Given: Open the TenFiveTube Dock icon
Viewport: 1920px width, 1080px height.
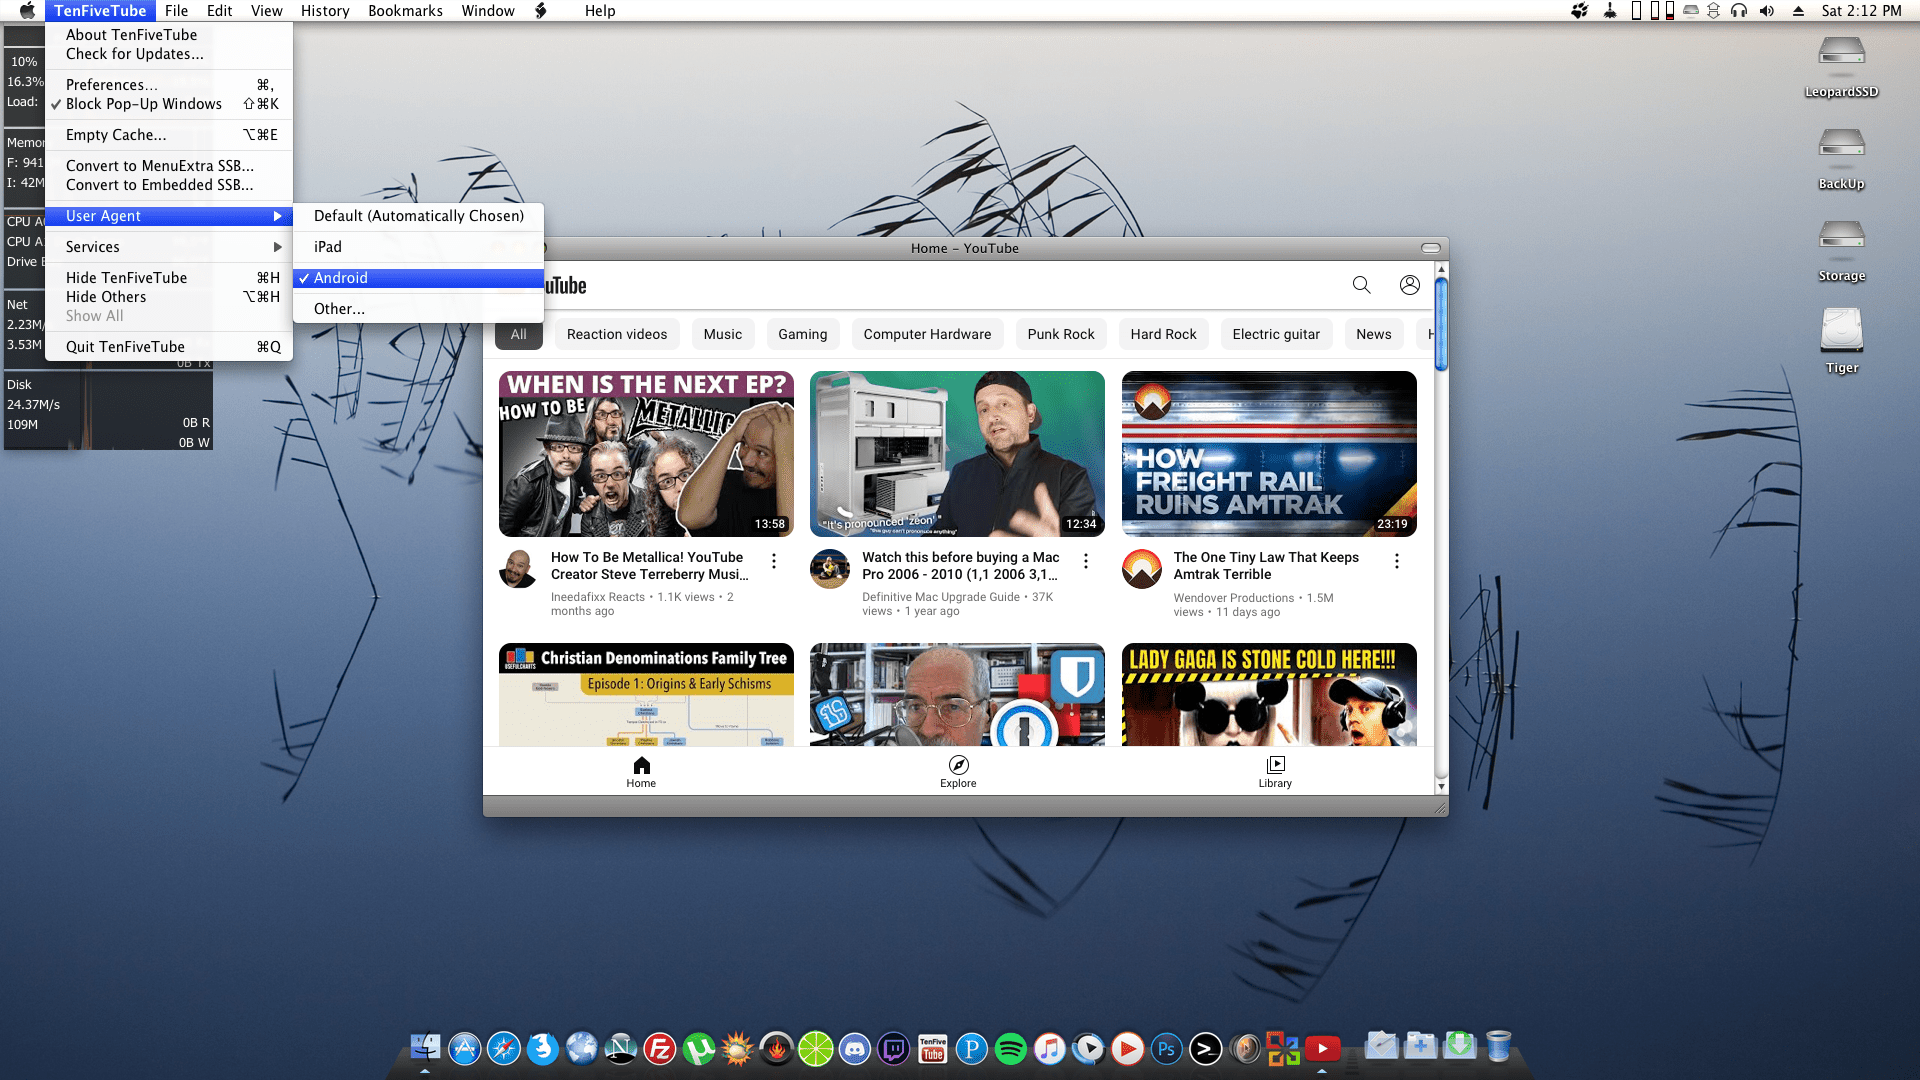Looking at the screenshot, I should tap(932, 1049).
